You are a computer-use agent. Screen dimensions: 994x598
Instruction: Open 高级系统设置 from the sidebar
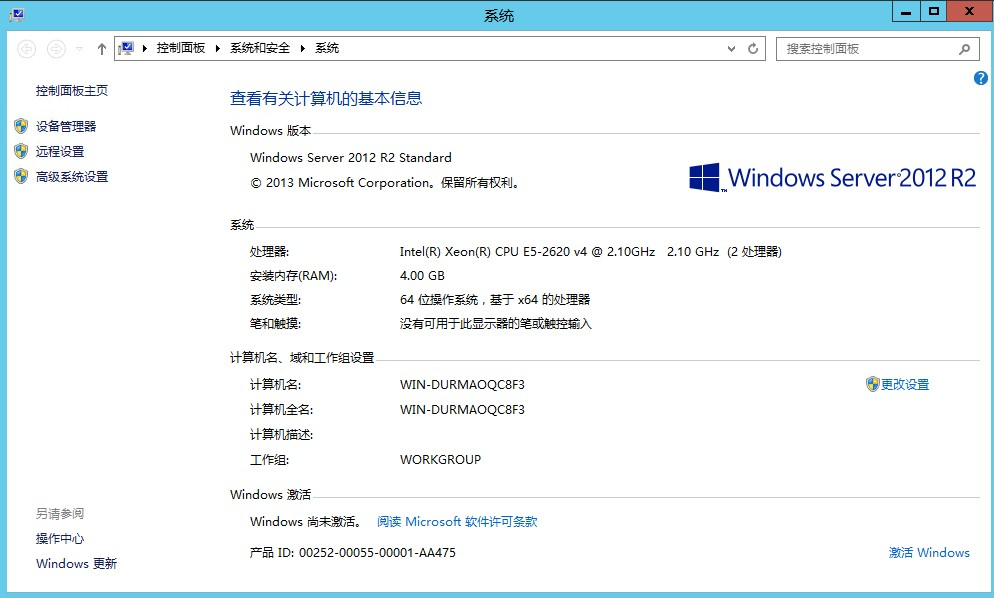(72, 177)
